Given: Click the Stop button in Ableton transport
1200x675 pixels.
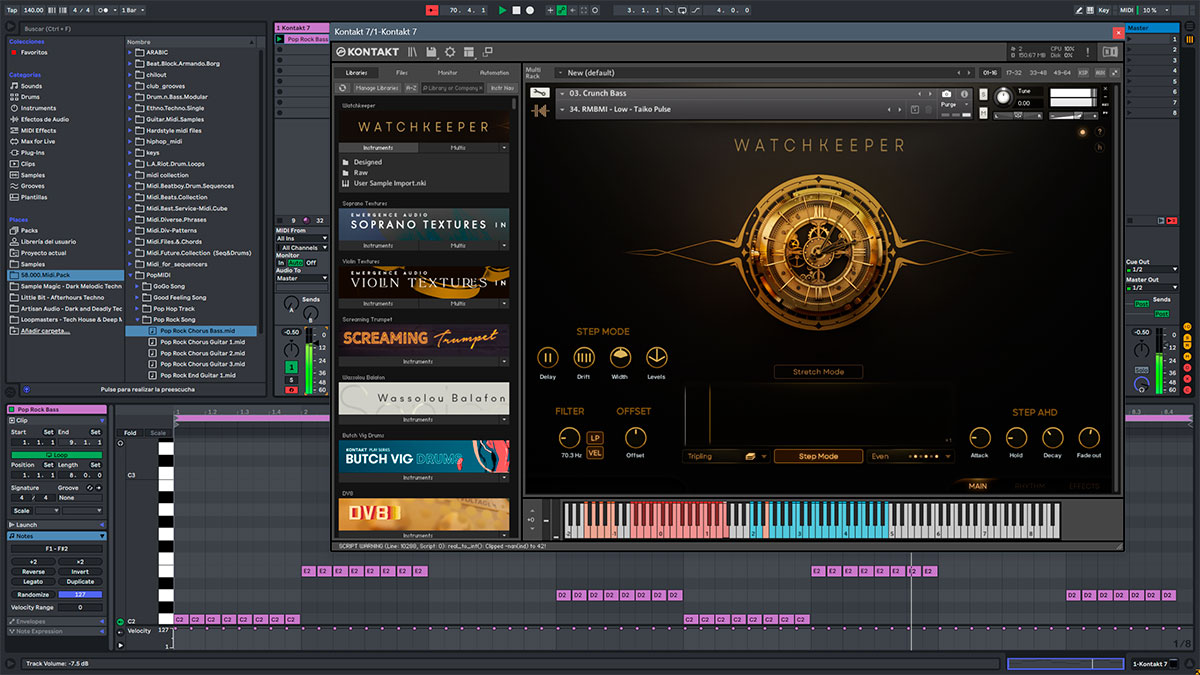Looking at the screenshot, I should 516,10.
